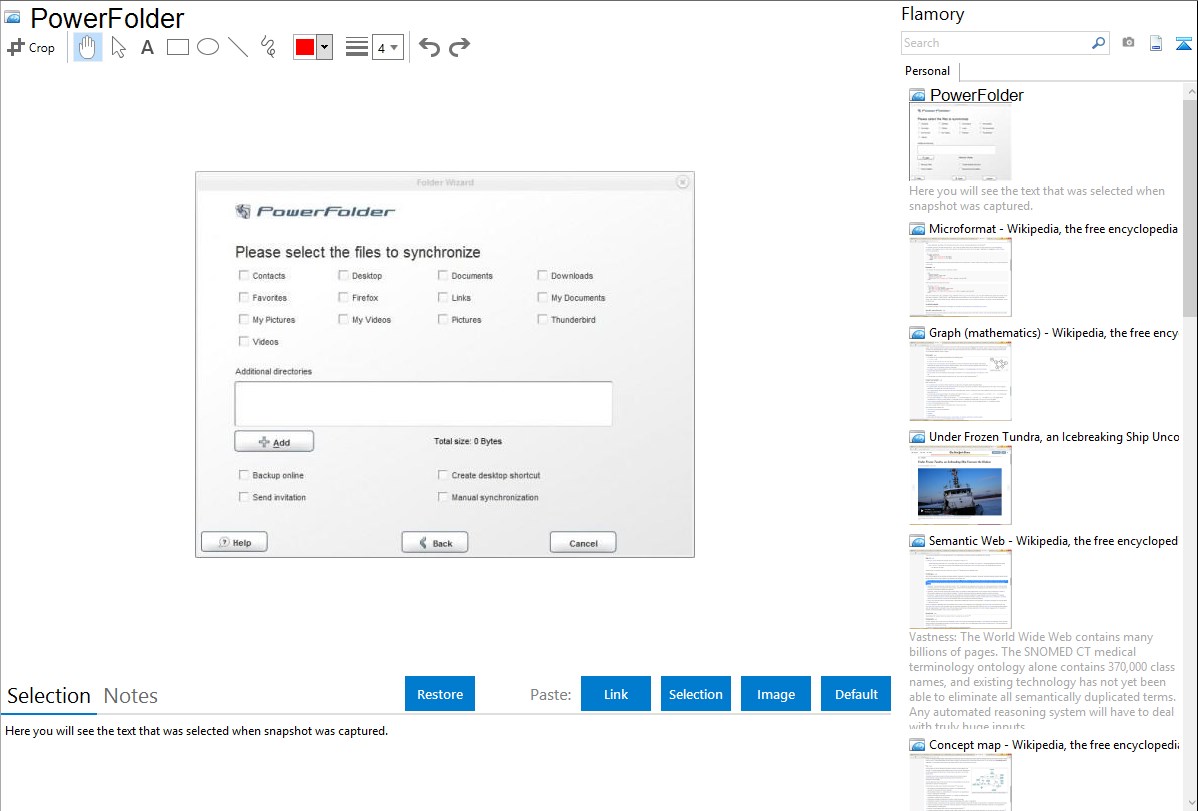Click the Paste Selection button
1198x811 pixels.
coord(695,694)
